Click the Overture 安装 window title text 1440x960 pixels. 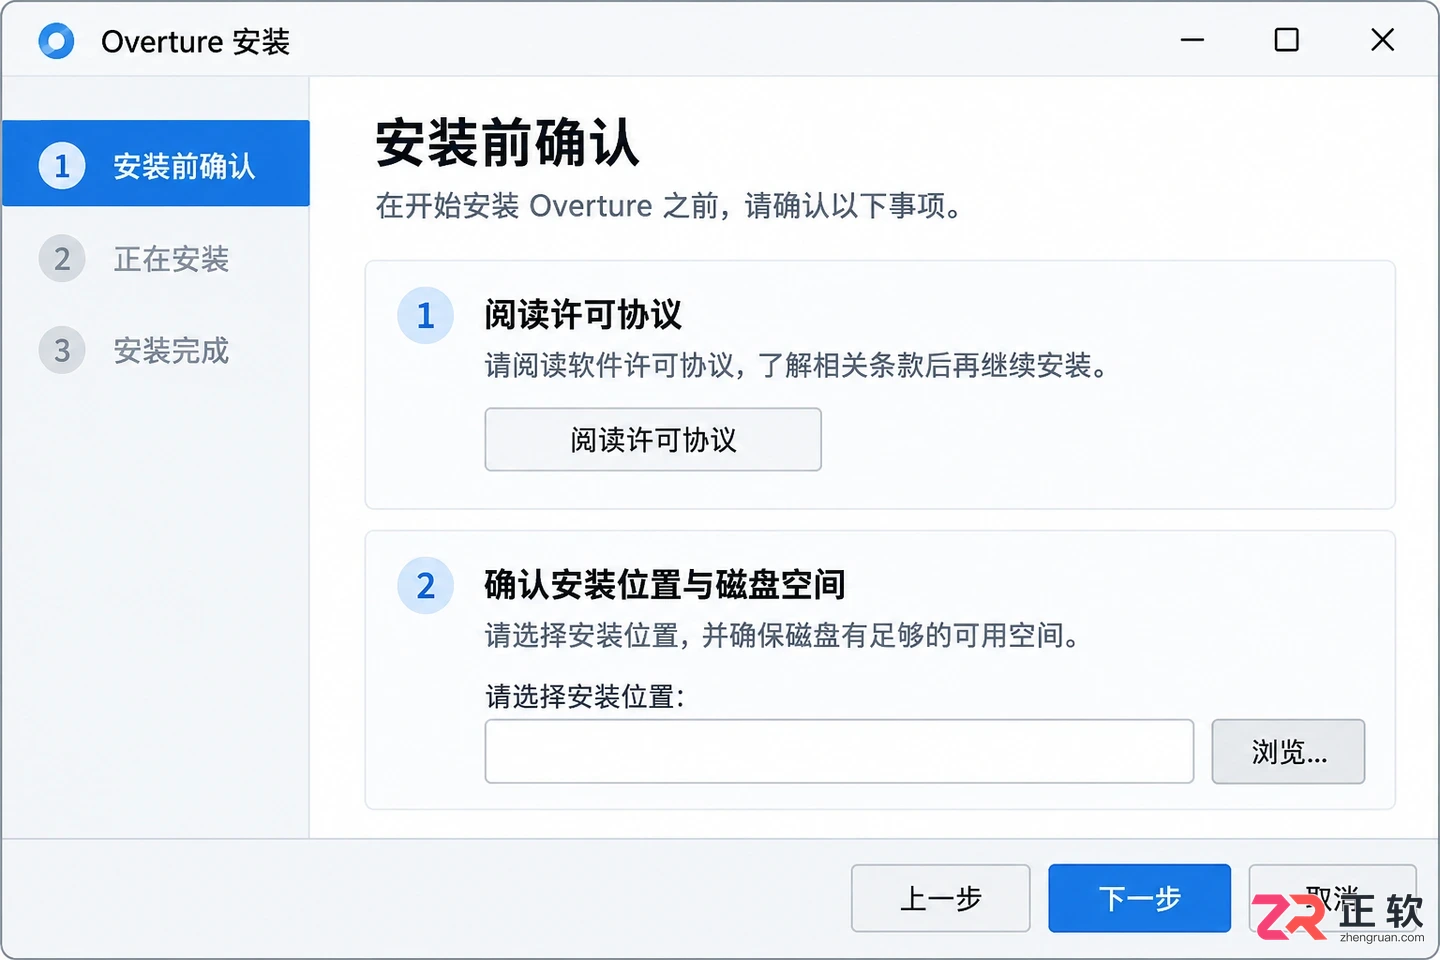[x=195, y=42]
